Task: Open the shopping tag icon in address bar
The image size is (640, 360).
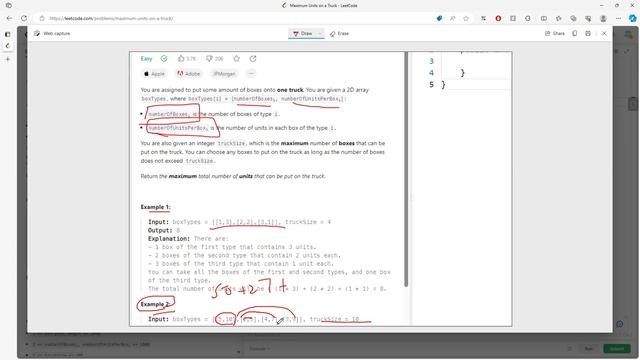Action: pos(439,18)
